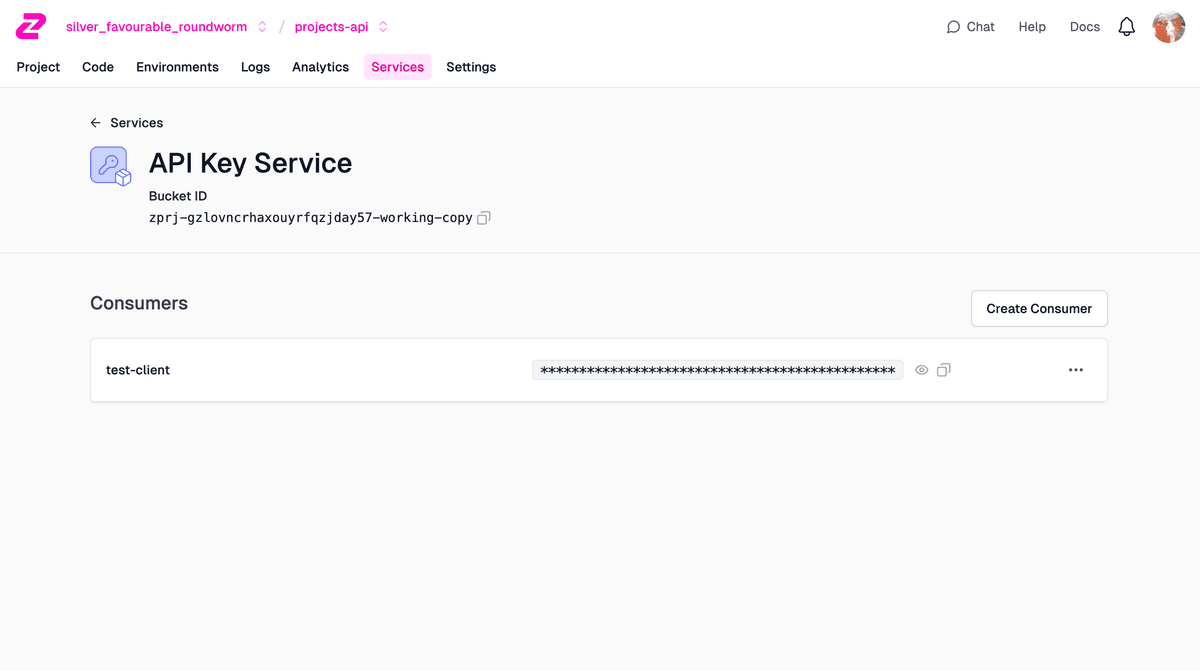Click the back arrow to Services

[96, 123]
